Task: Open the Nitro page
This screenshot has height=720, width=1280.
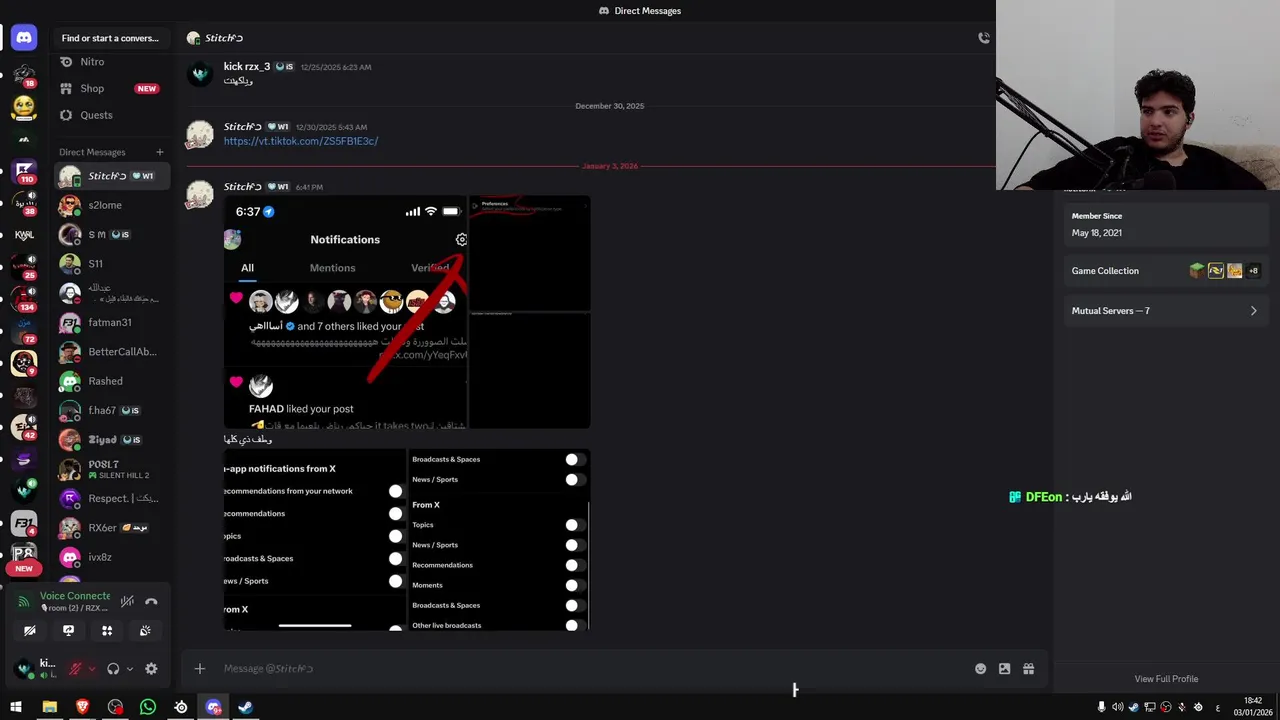Action: [112, 62]
